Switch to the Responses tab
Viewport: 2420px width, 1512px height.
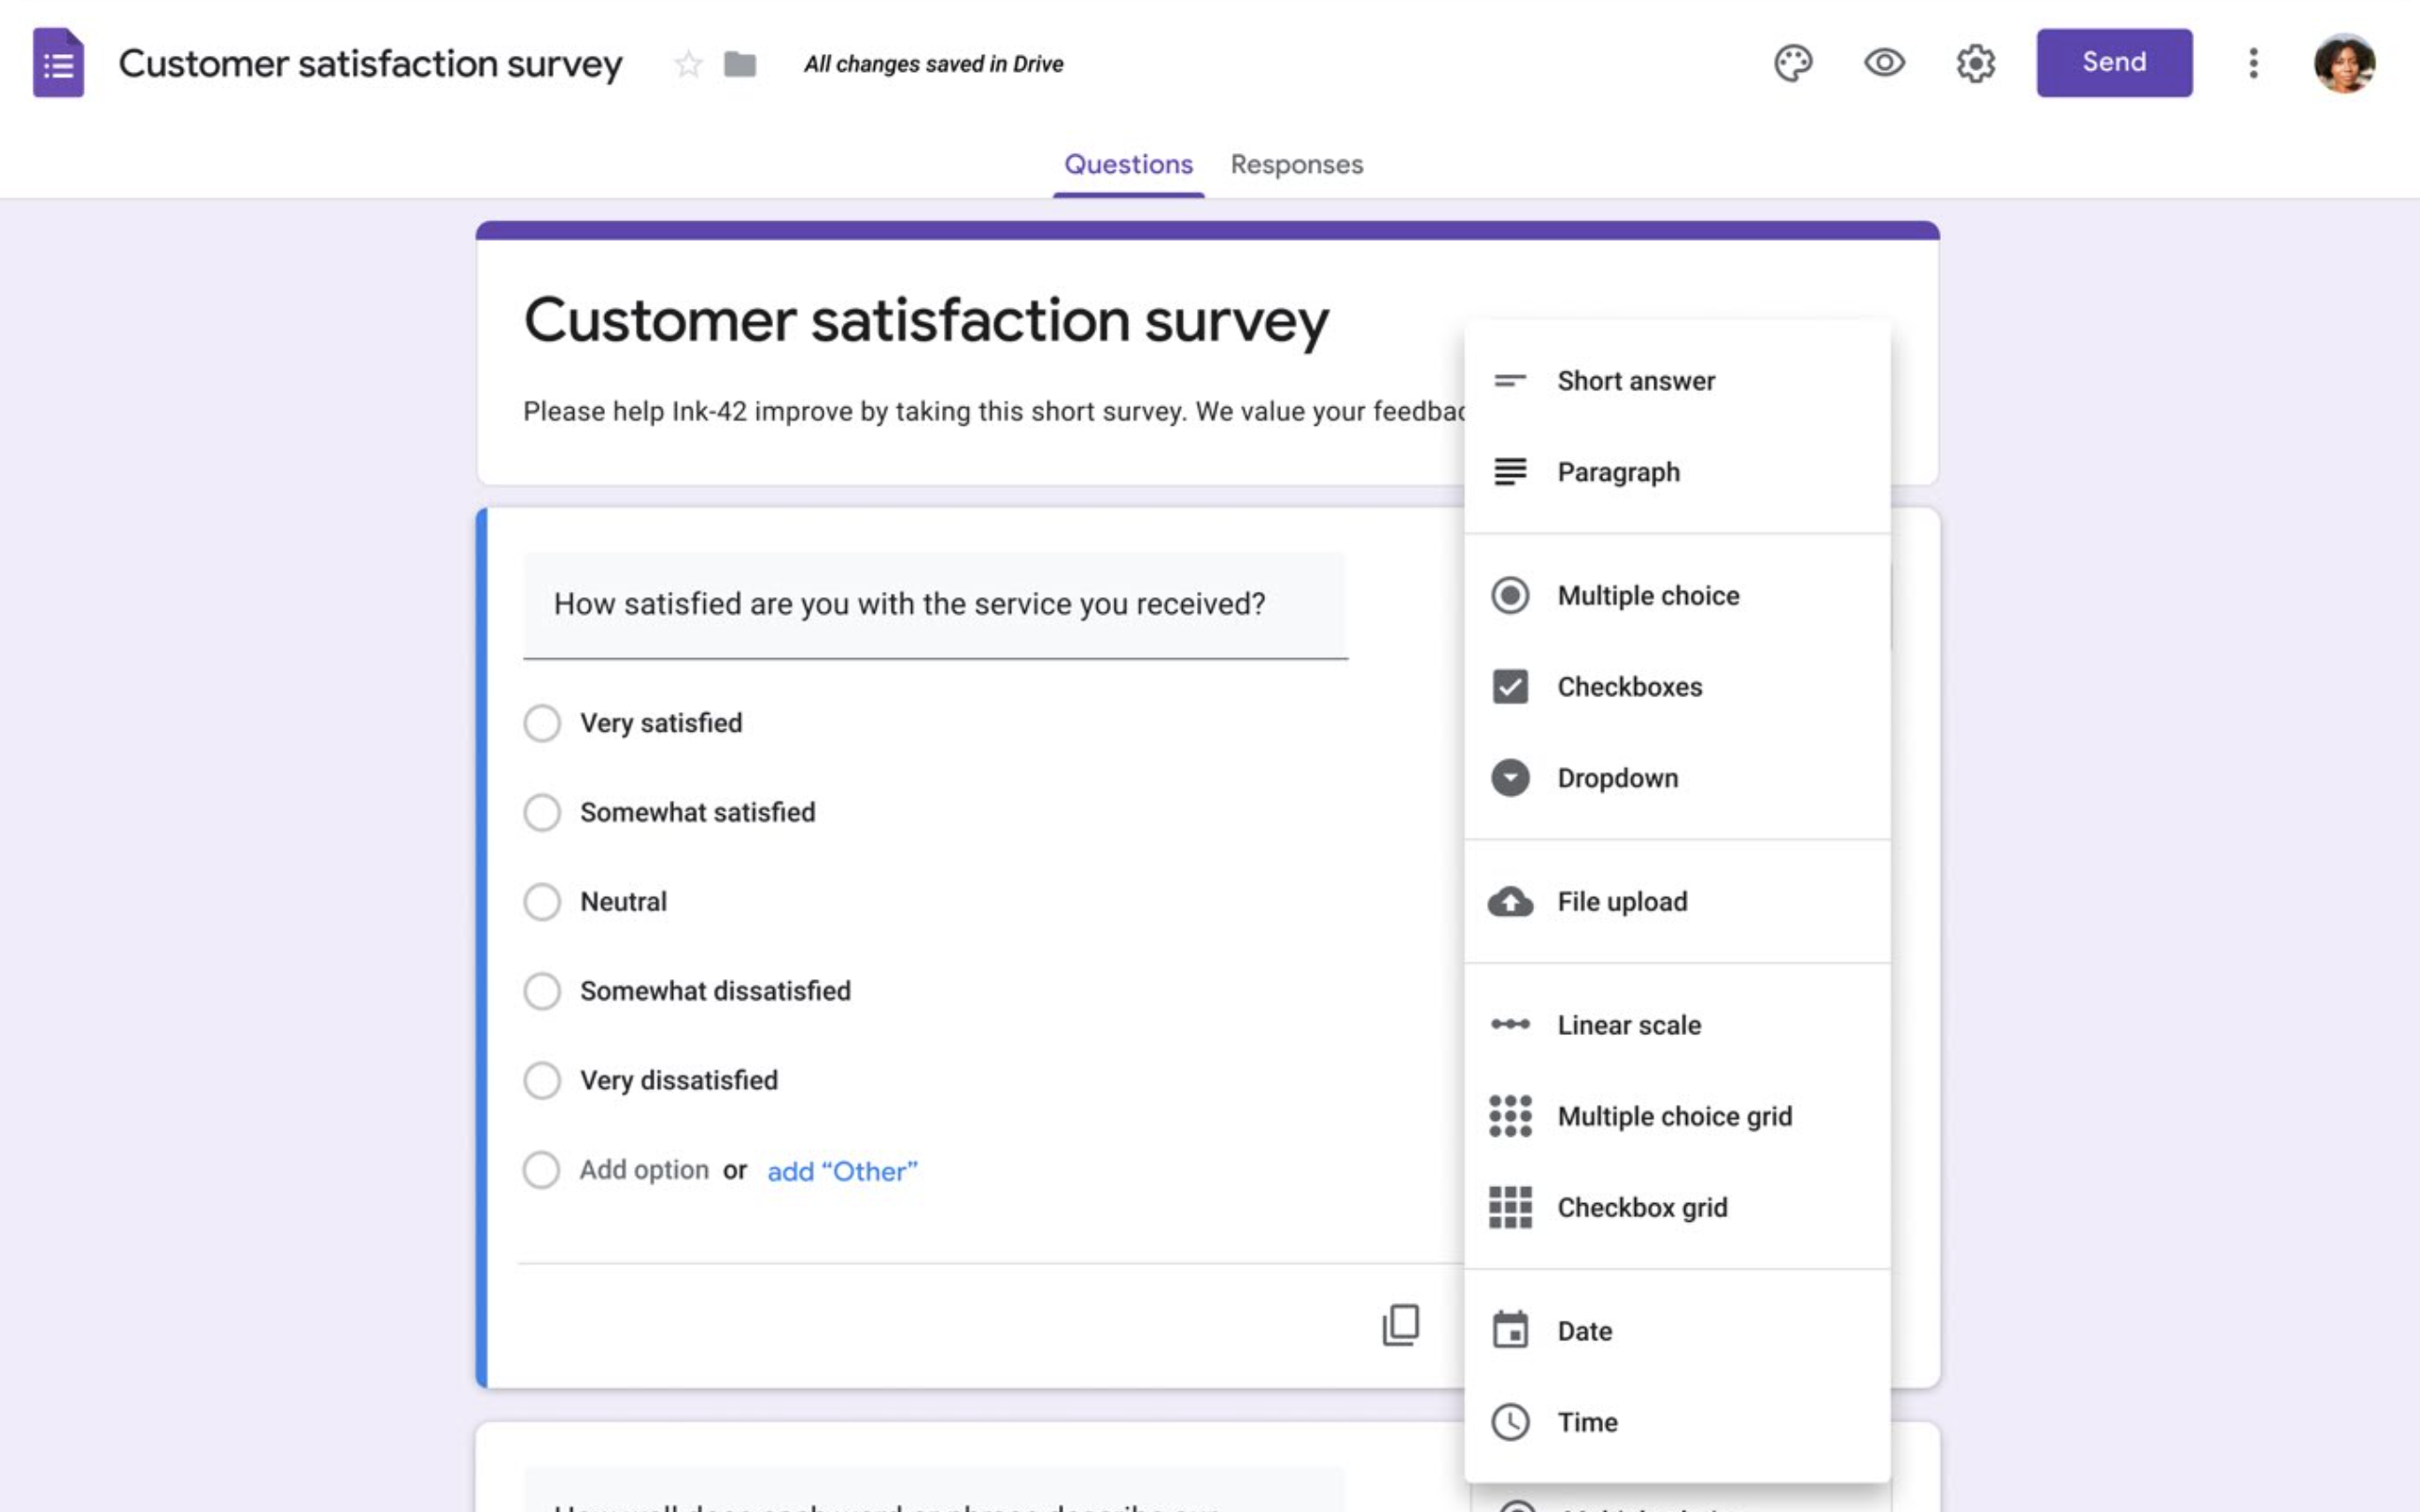click(1296, 164)
